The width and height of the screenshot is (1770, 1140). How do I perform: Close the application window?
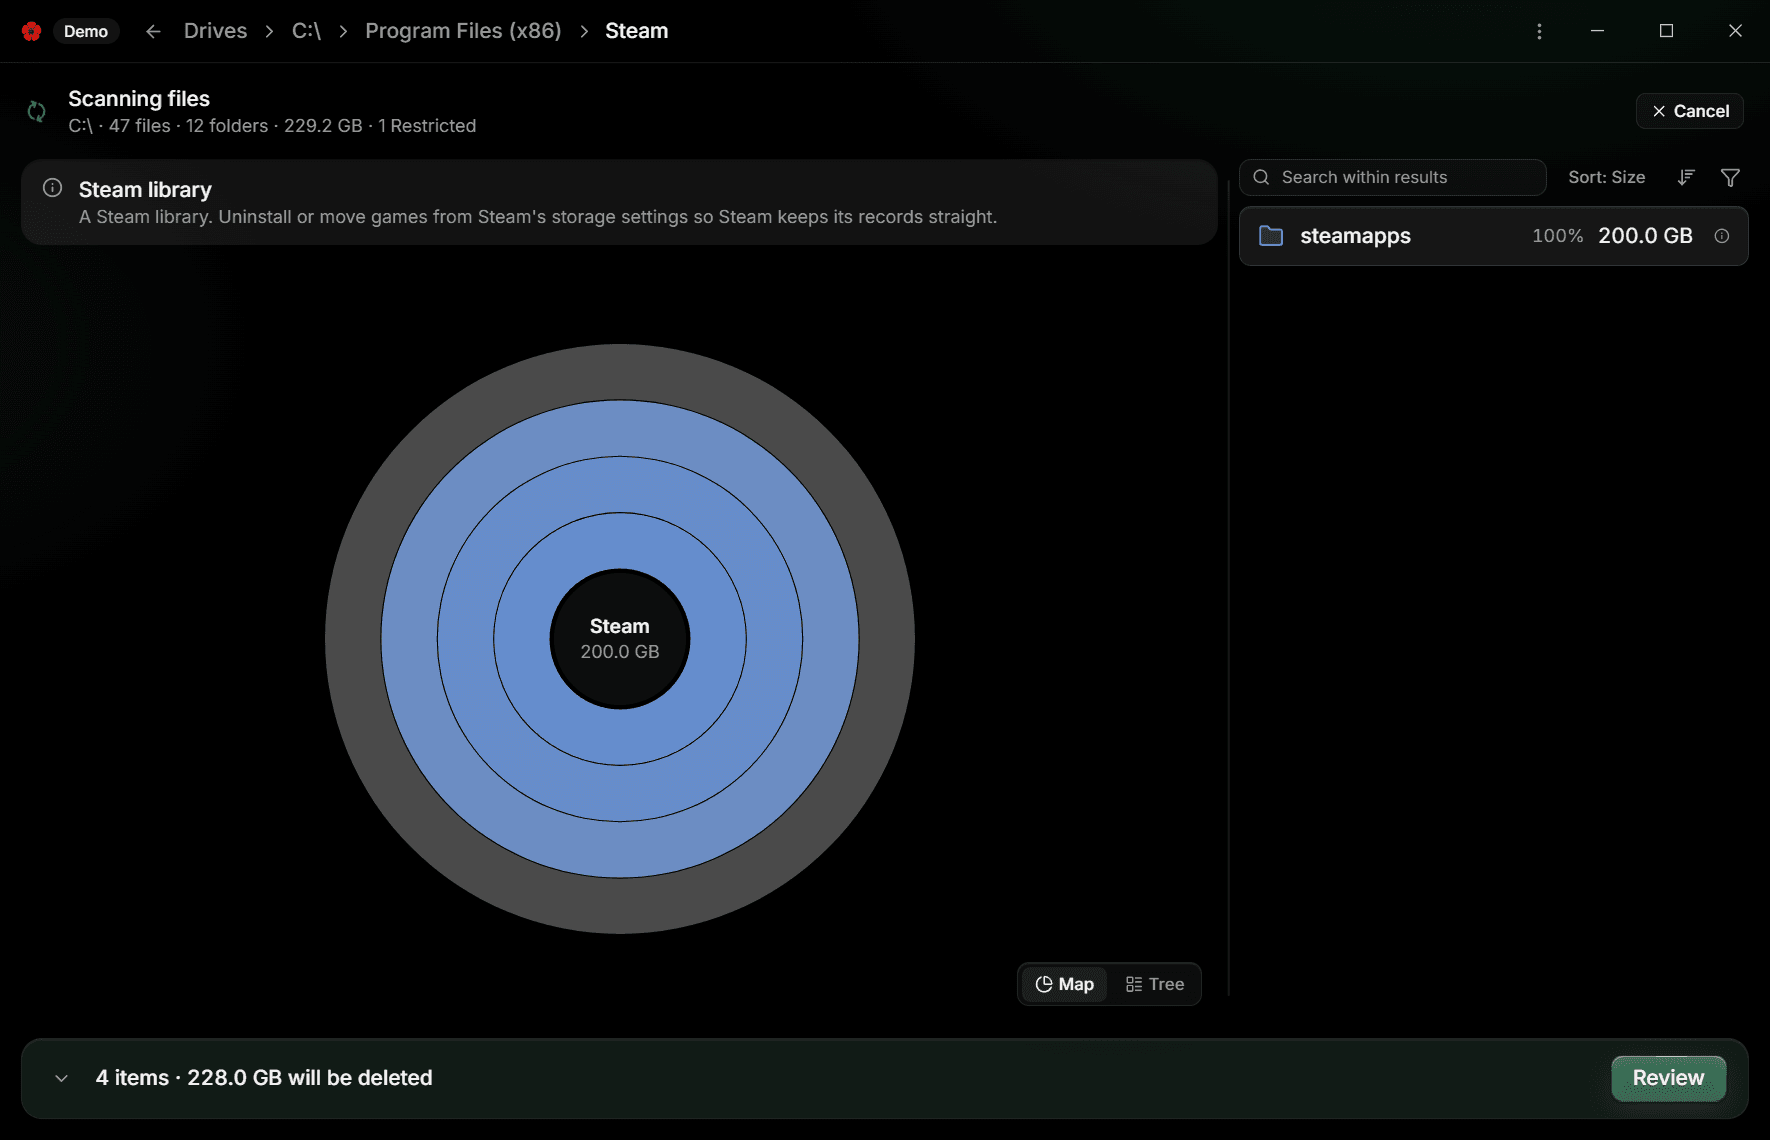[1735, 31]
